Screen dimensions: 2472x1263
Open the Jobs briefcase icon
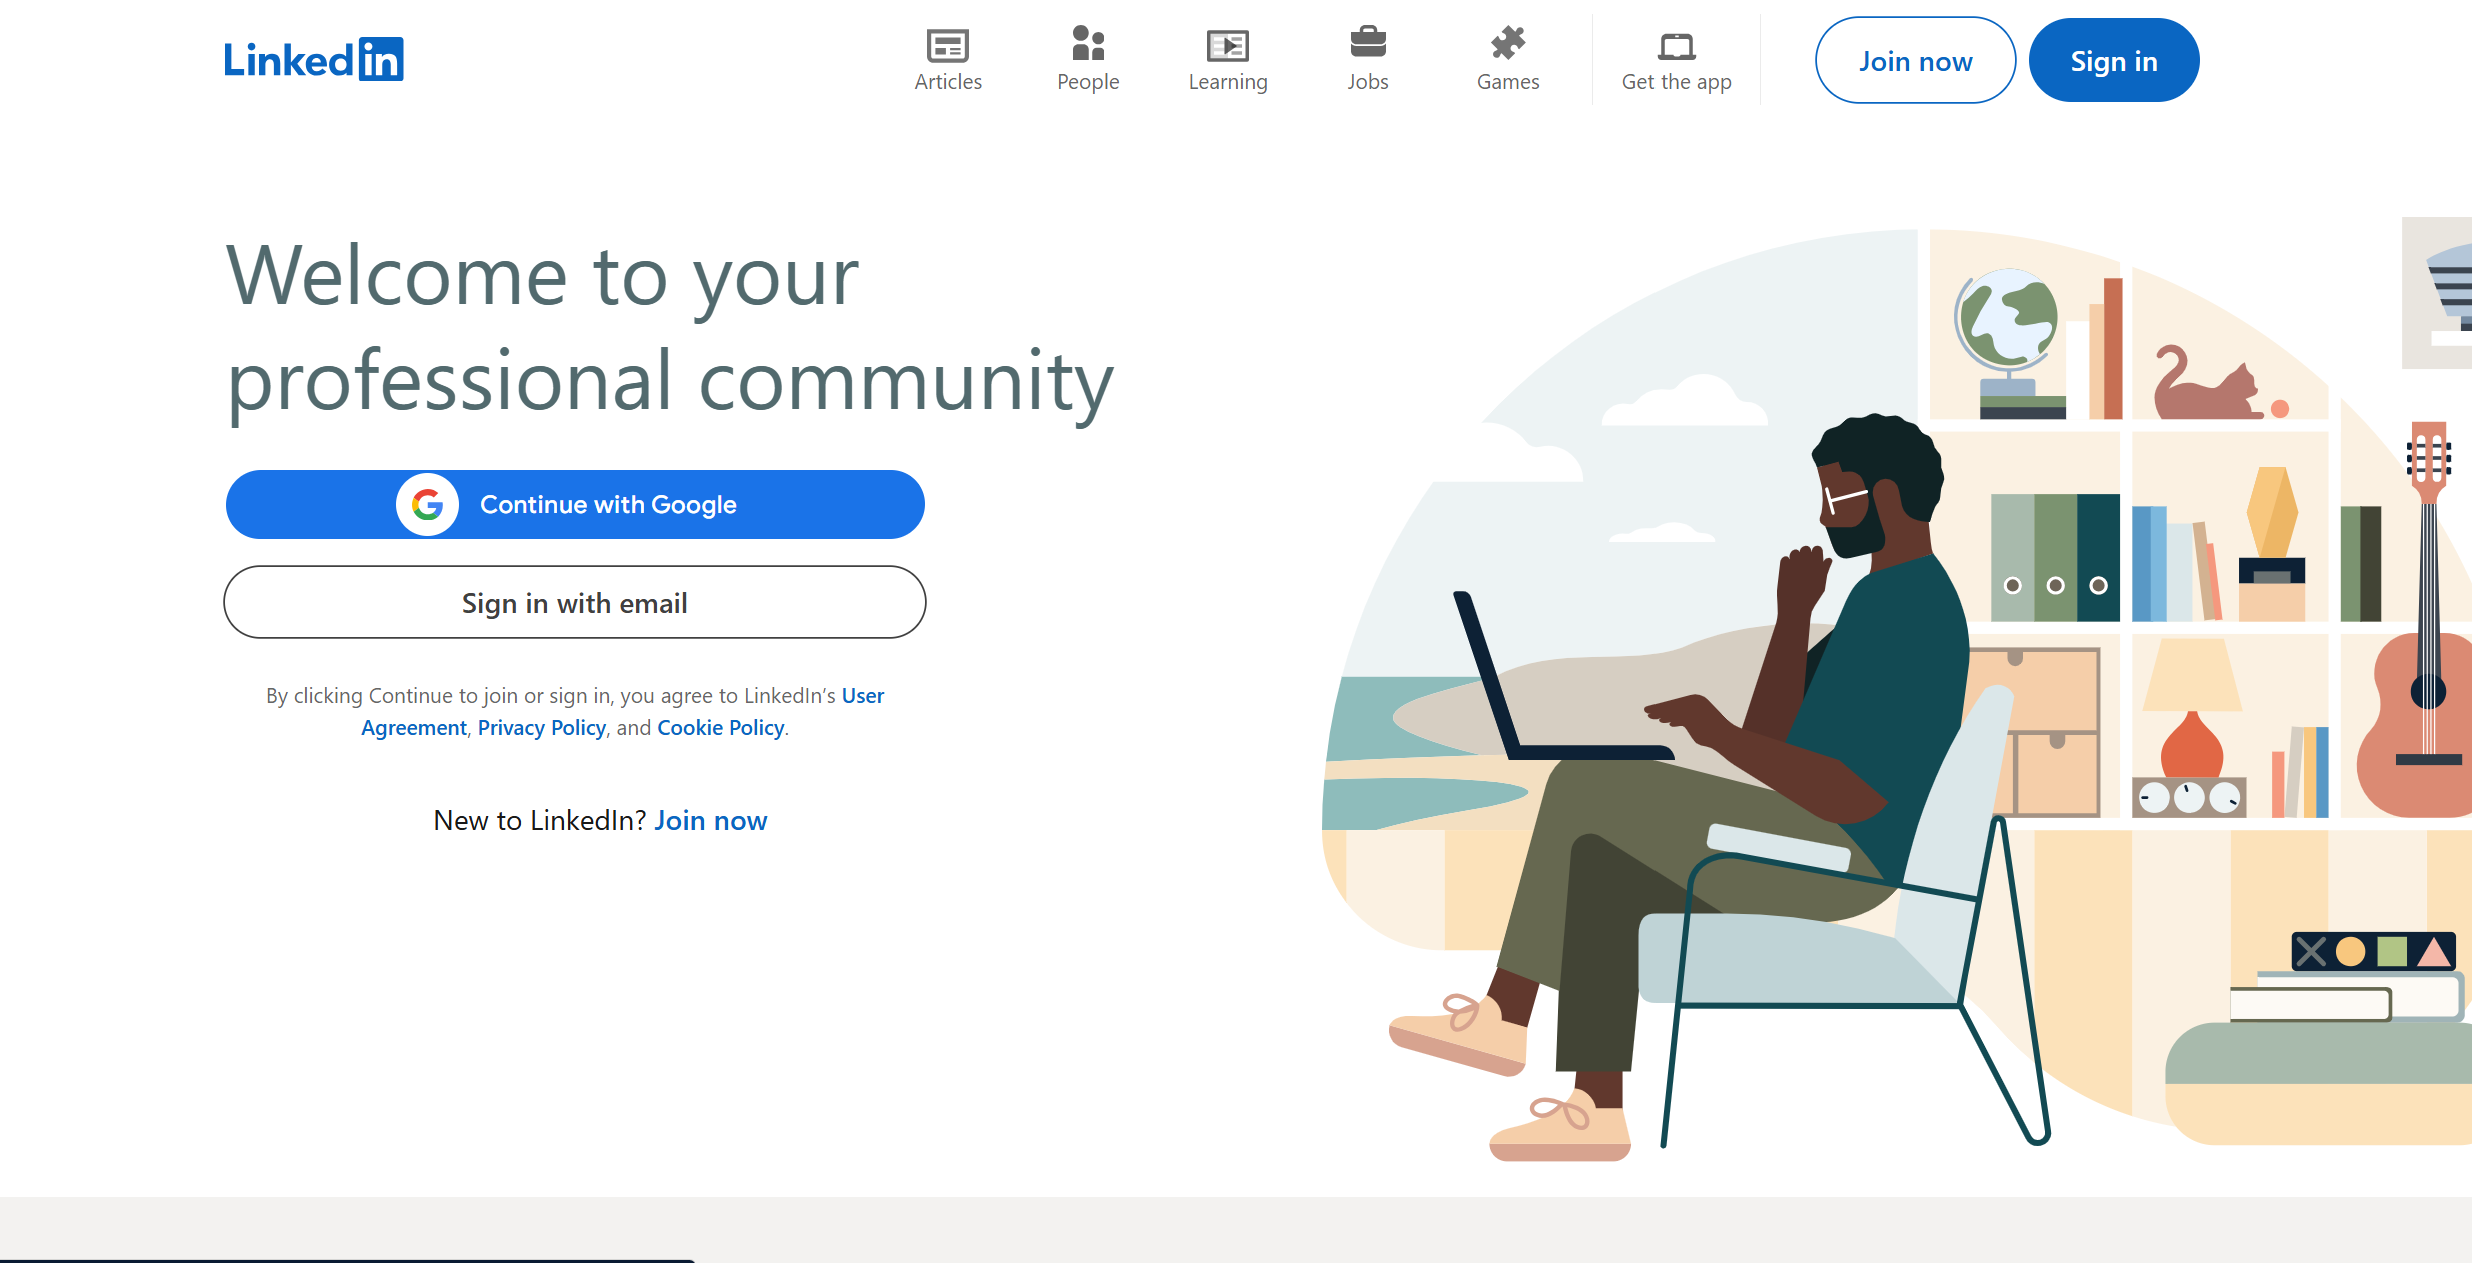click(1368, 43)
